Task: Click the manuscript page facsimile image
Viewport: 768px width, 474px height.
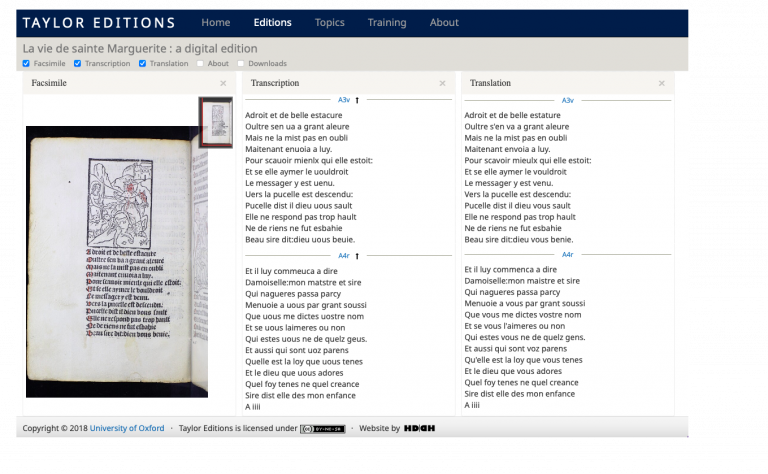Action: 117,262
